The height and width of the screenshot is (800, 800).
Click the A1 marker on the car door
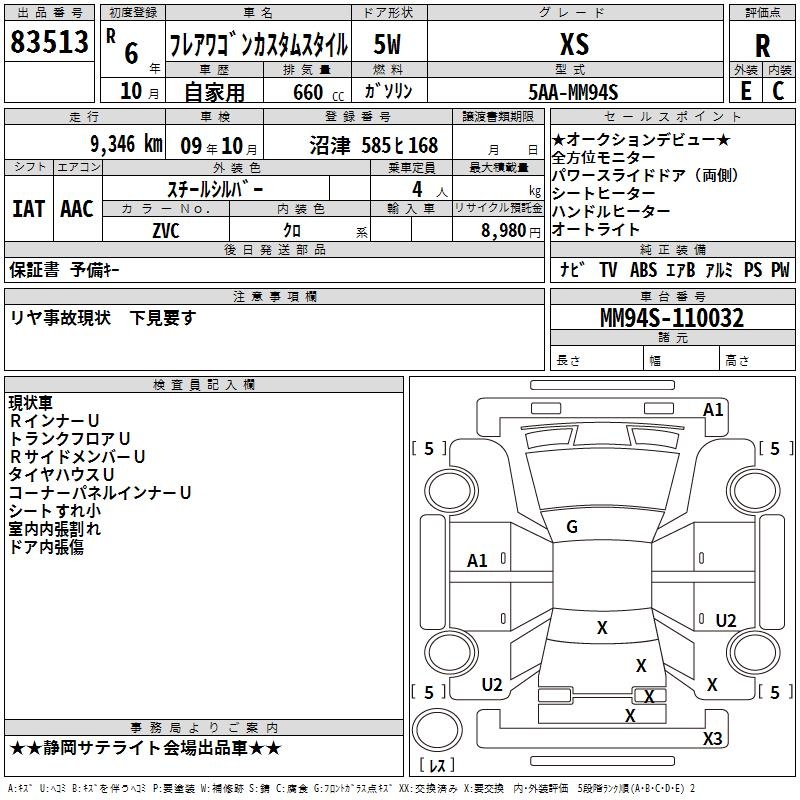pyautogui.click(x=478, y=561)
